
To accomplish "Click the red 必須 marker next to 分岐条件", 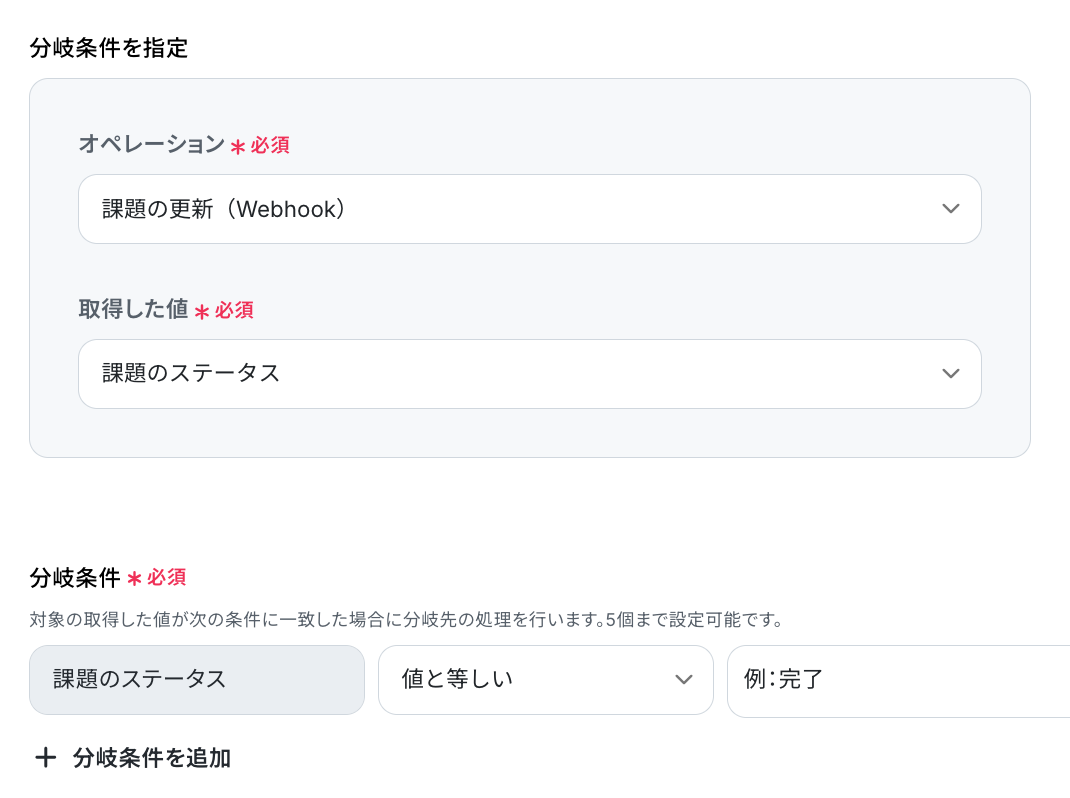I will click(x=167, y=578).
